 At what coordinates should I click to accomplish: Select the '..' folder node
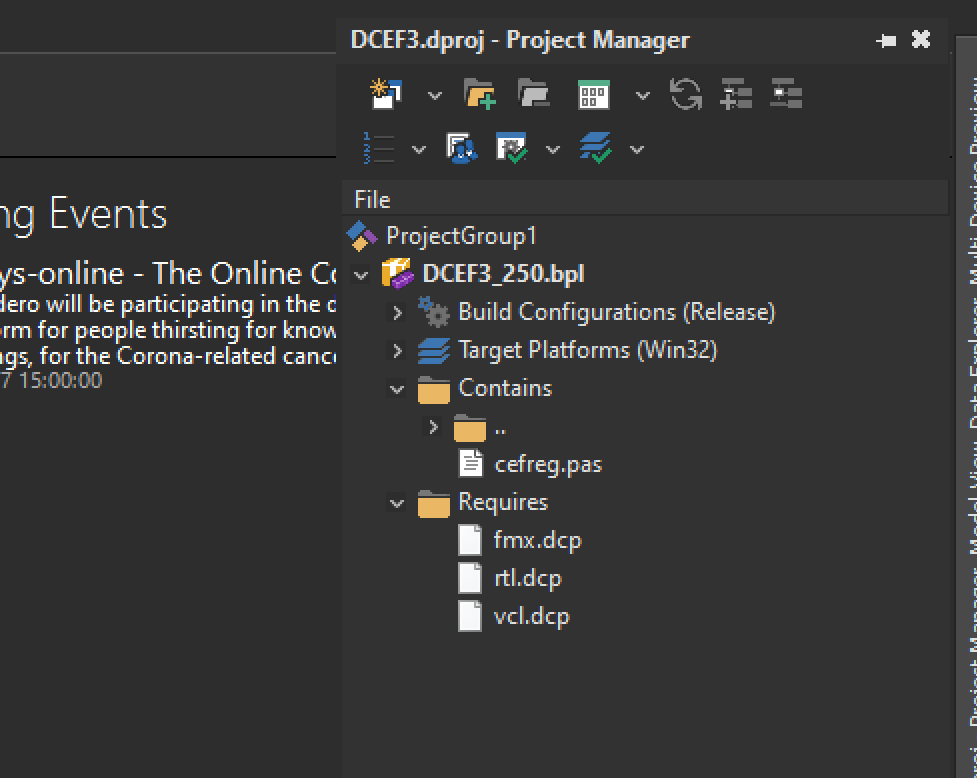pos(500,429)
